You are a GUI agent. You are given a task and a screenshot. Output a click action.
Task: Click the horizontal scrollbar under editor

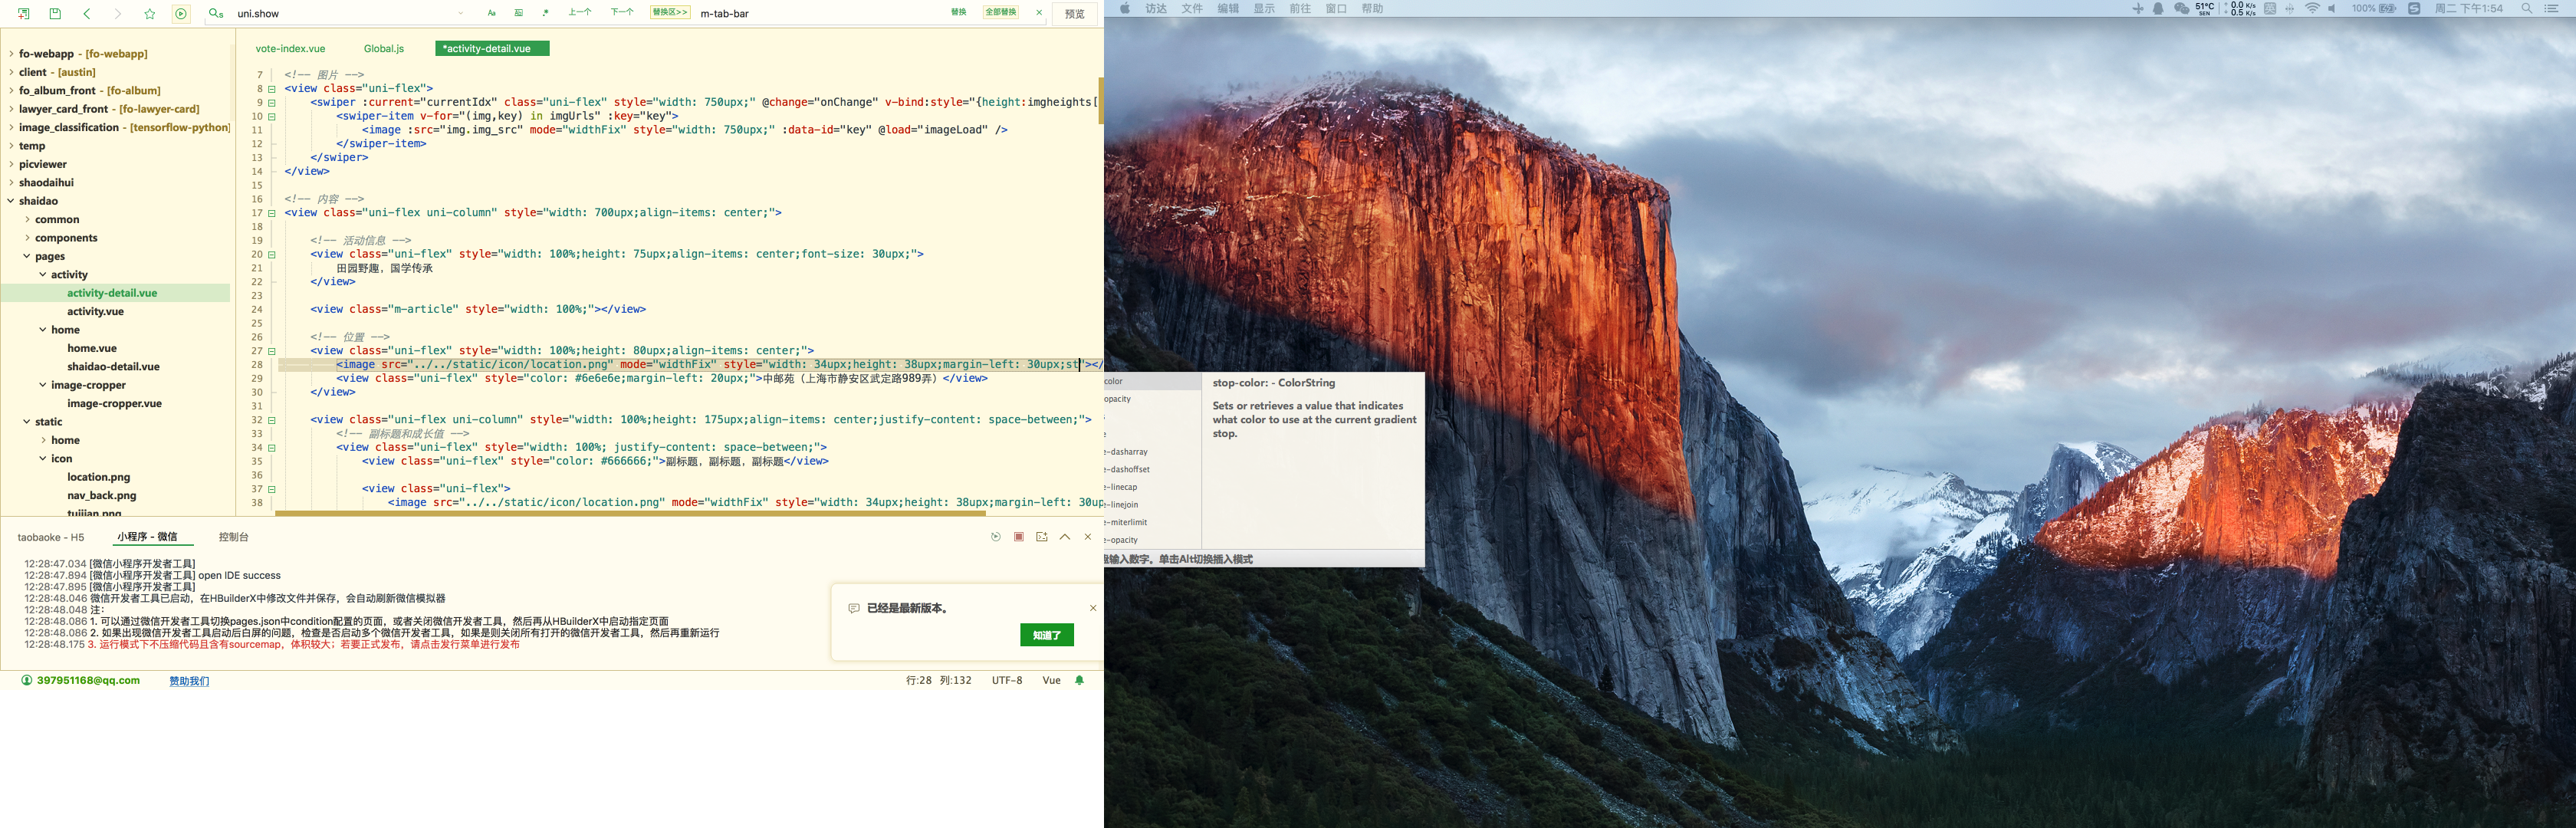pyautogui.click(x=630, y=514)
